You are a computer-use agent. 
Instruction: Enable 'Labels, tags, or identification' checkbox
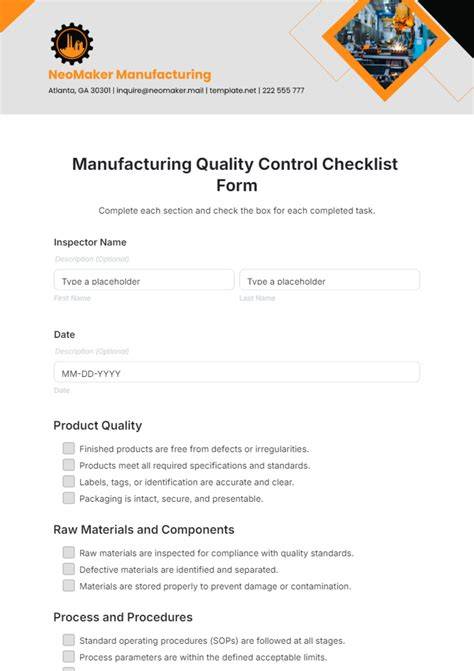coord(68,481)
